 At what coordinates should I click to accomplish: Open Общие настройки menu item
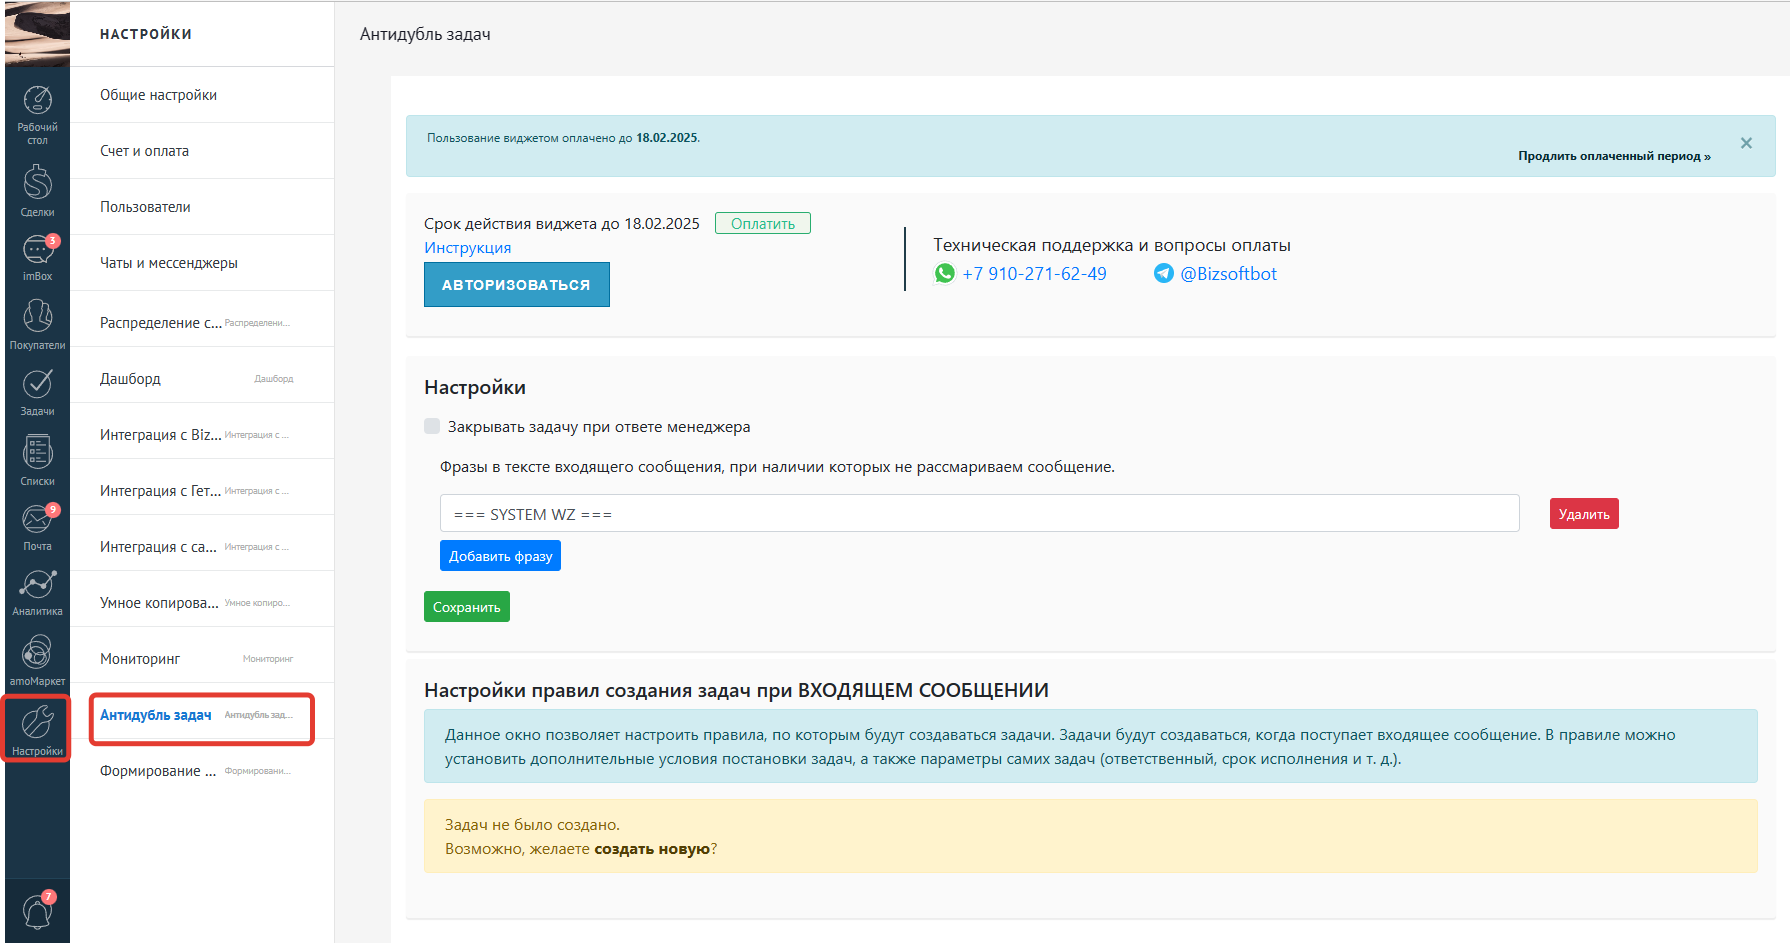pos(202,95)
